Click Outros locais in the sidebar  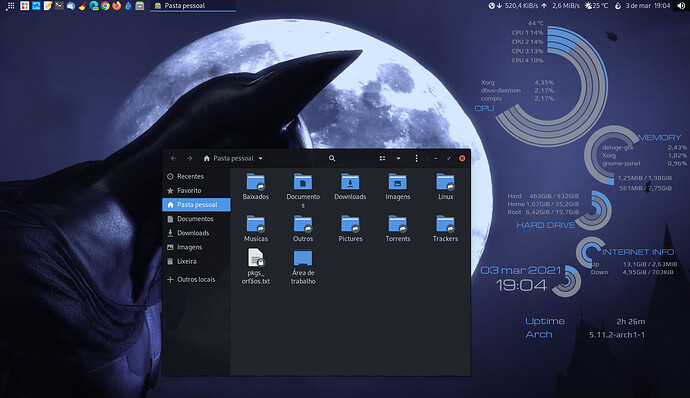196,279
